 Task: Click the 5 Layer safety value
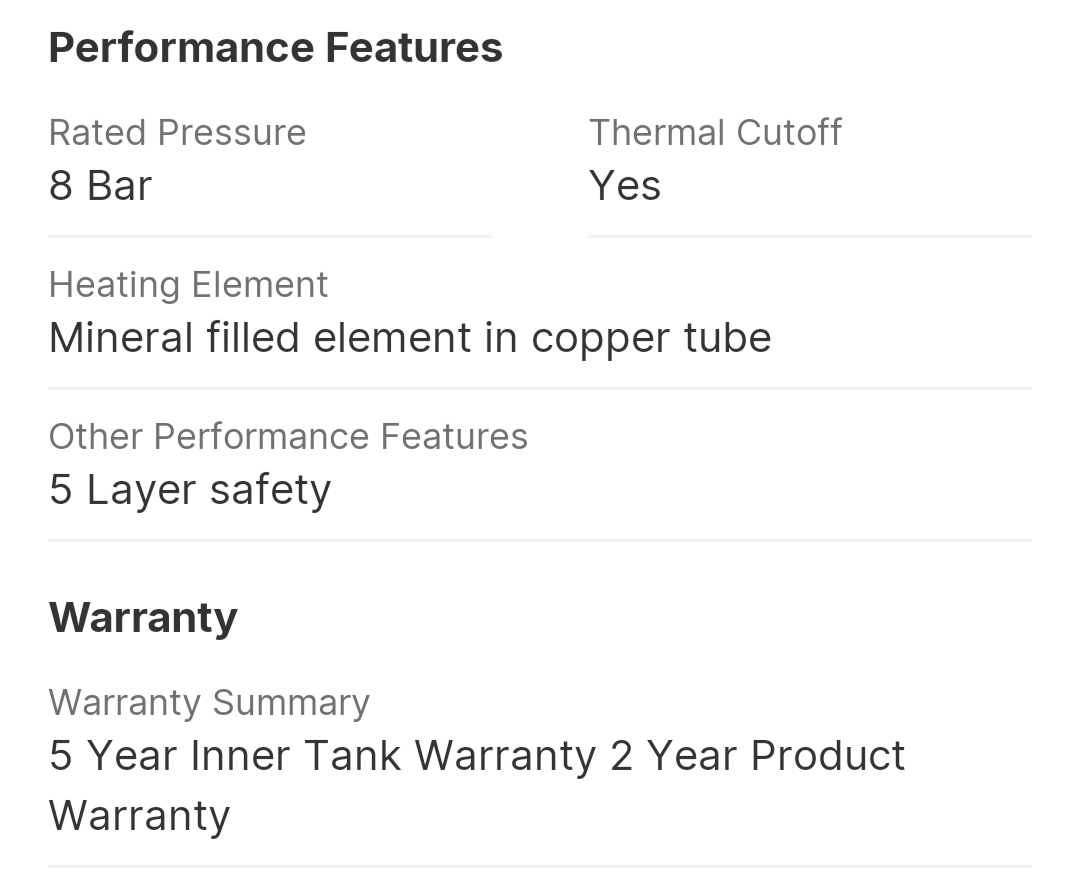pyautogui.click(x=190, y=490)
